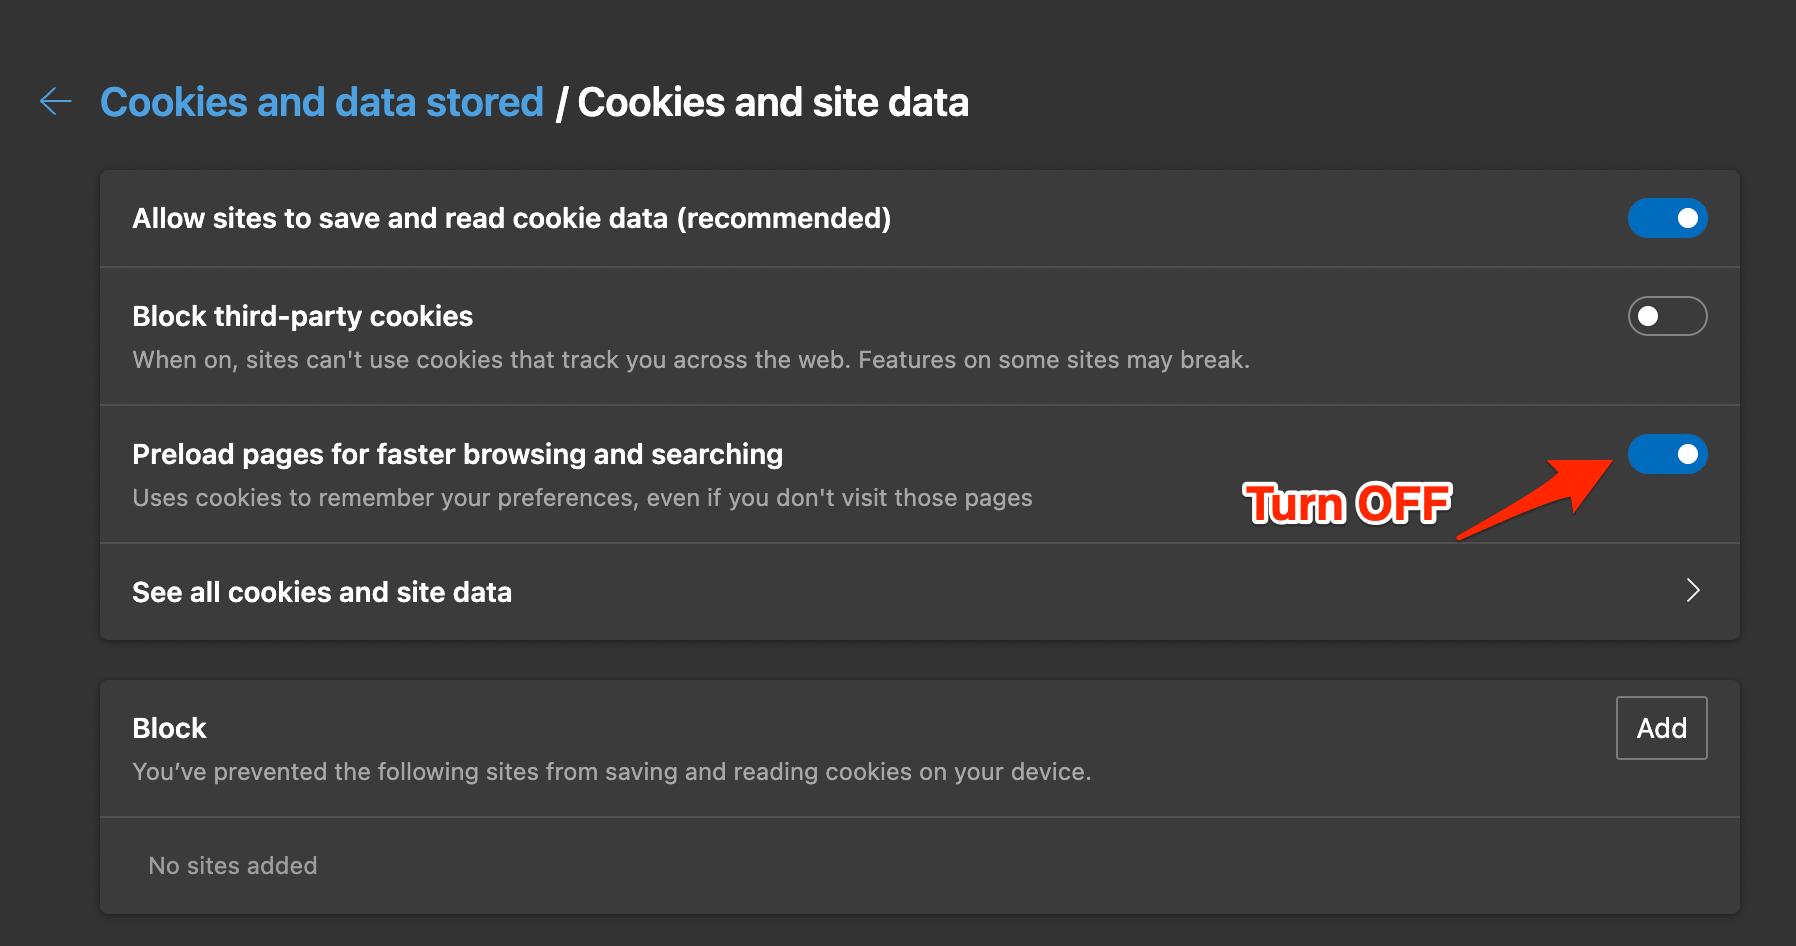Click the Uses cookies to remember preferences description
This screenshot has width=1796, height=946.
coord(582,498)
